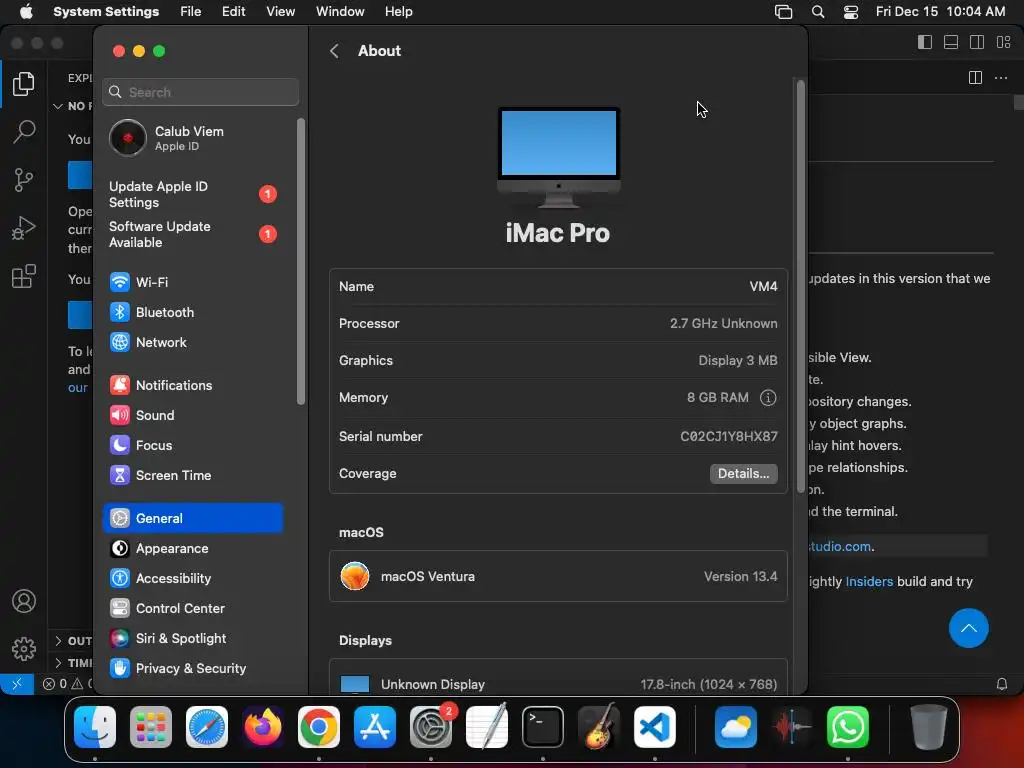Click the macOS Ventura row
Viewport: 1024px width, 768px height.
click(x=558, y=577)
